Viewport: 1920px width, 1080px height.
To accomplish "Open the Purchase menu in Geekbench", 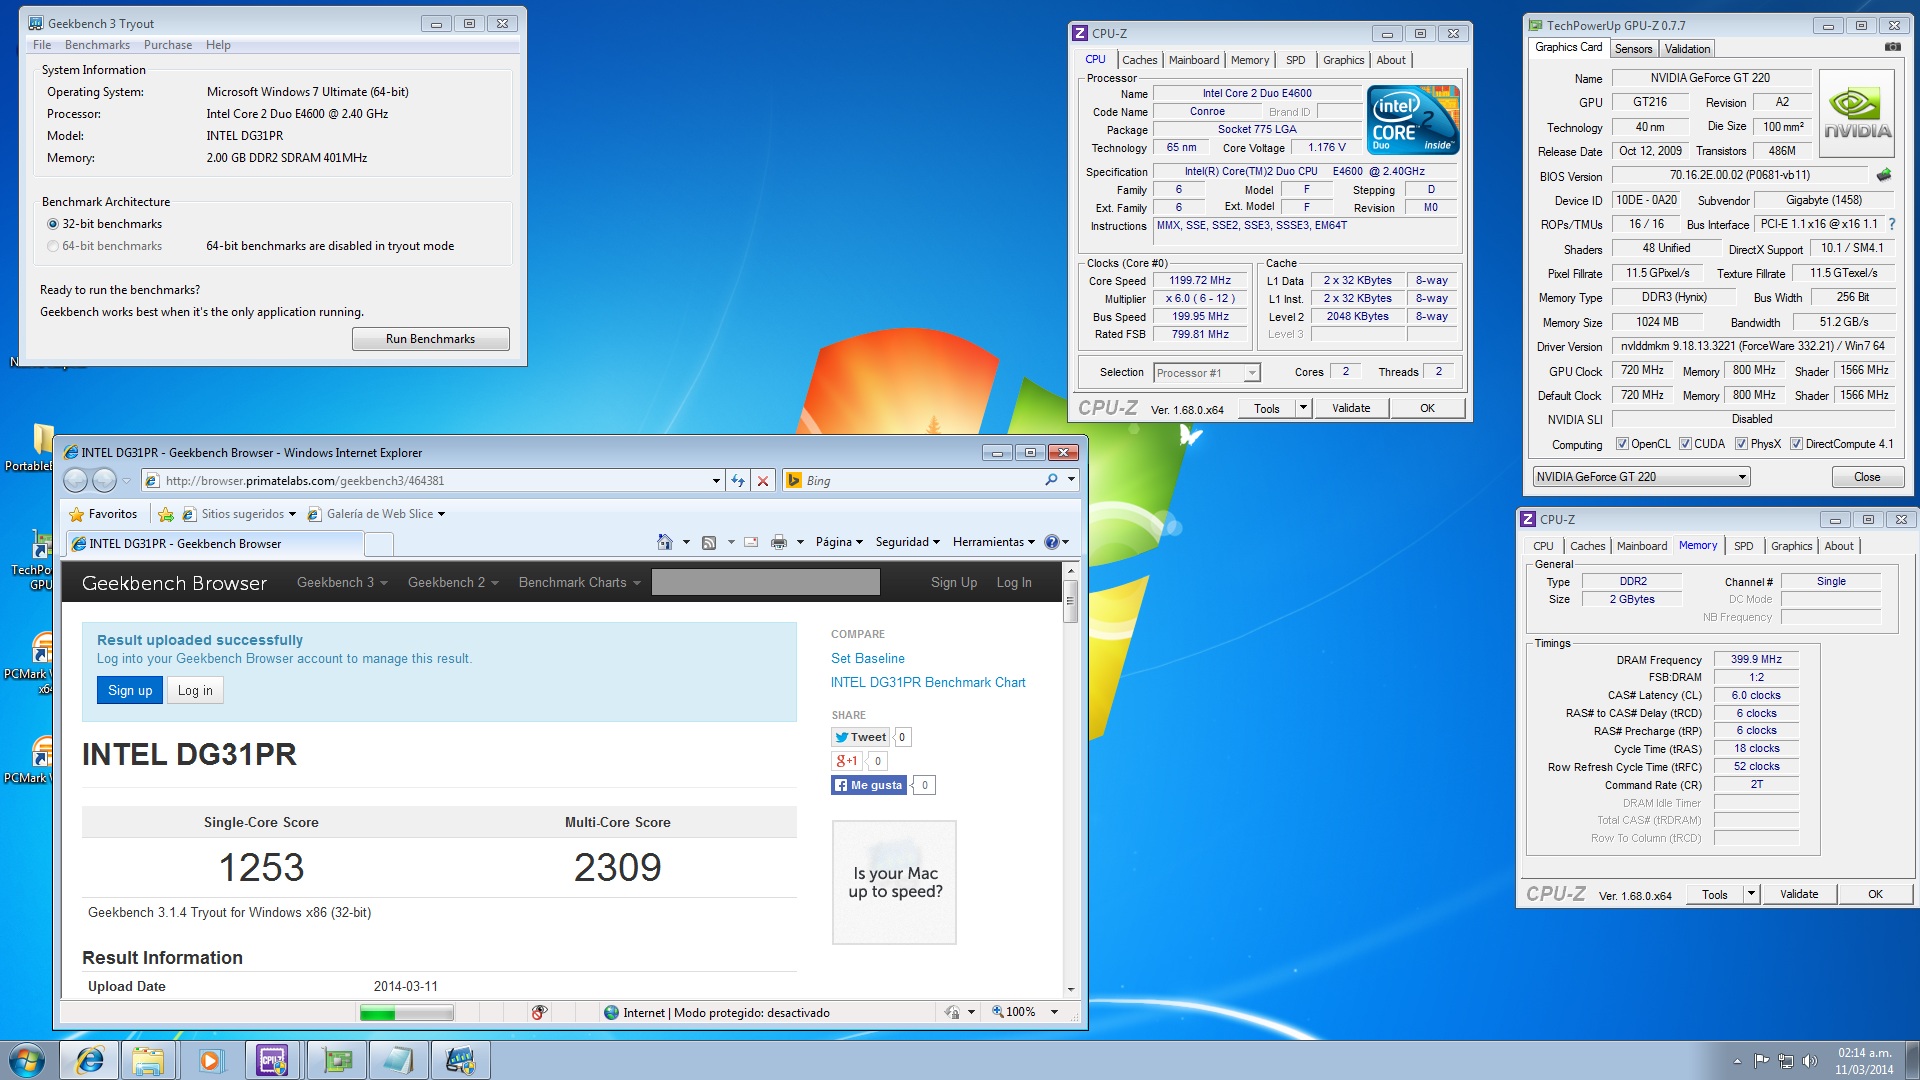I will [x=168, y=45].
